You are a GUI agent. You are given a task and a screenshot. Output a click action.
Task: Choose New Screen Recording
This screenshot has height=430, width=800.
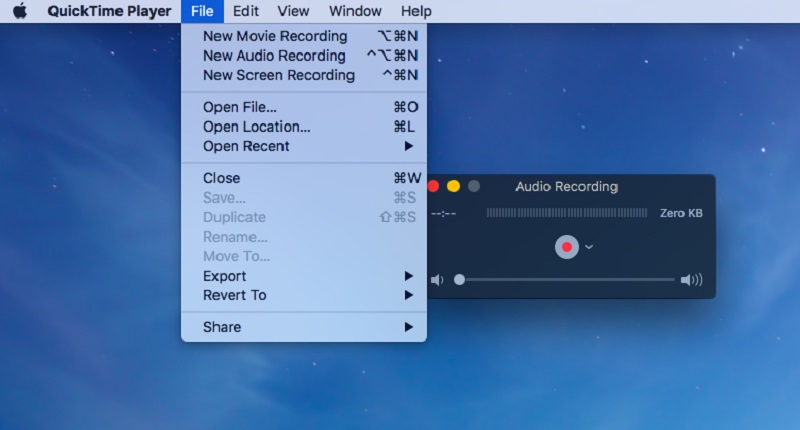(x=304, y=75)
